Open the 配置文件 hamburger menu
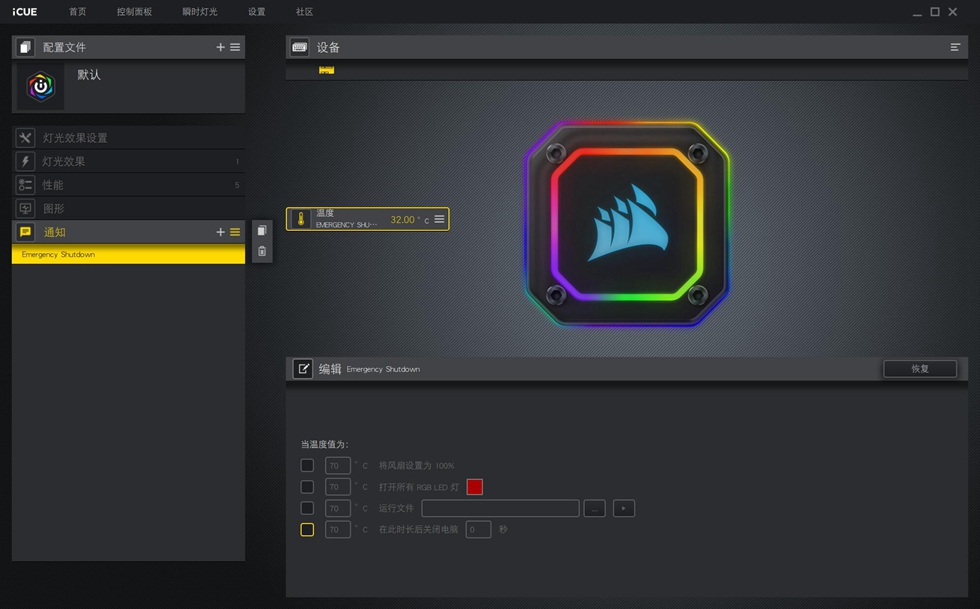Image resolution: width=980 pixels, height=609 pixels. click(235, 47)
